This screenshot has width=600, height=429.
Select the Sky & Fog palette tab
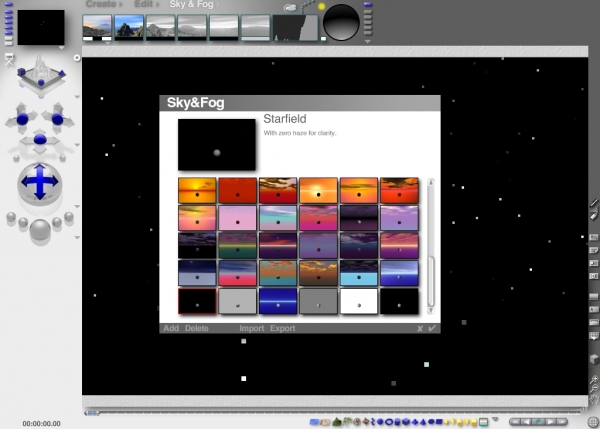191,4
